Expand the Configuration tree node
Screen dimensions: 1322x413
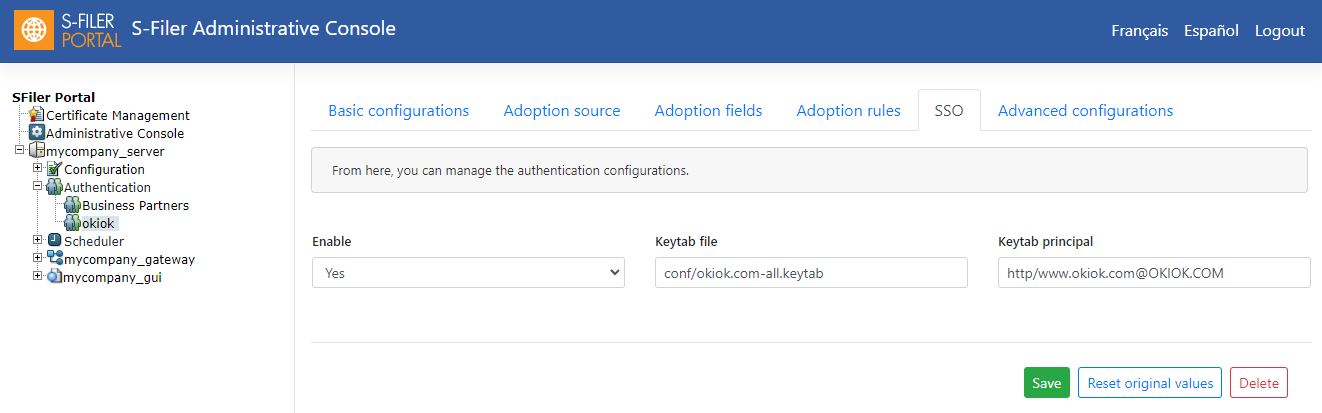[38, 169]
